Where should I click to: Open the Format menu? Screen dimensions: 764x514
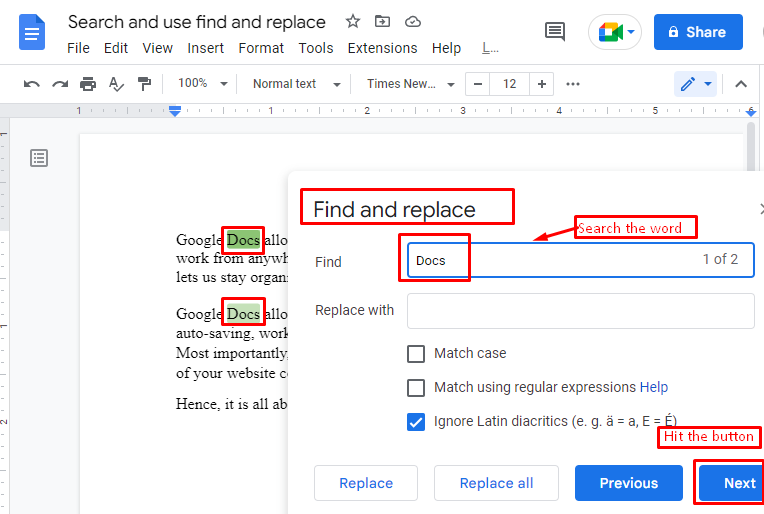coord(261,48)
